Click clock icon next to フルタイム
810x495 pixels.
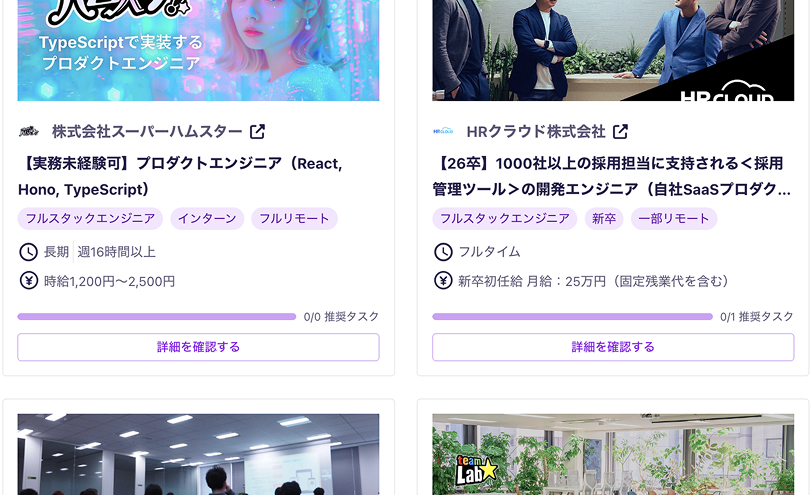coord(443,252)
